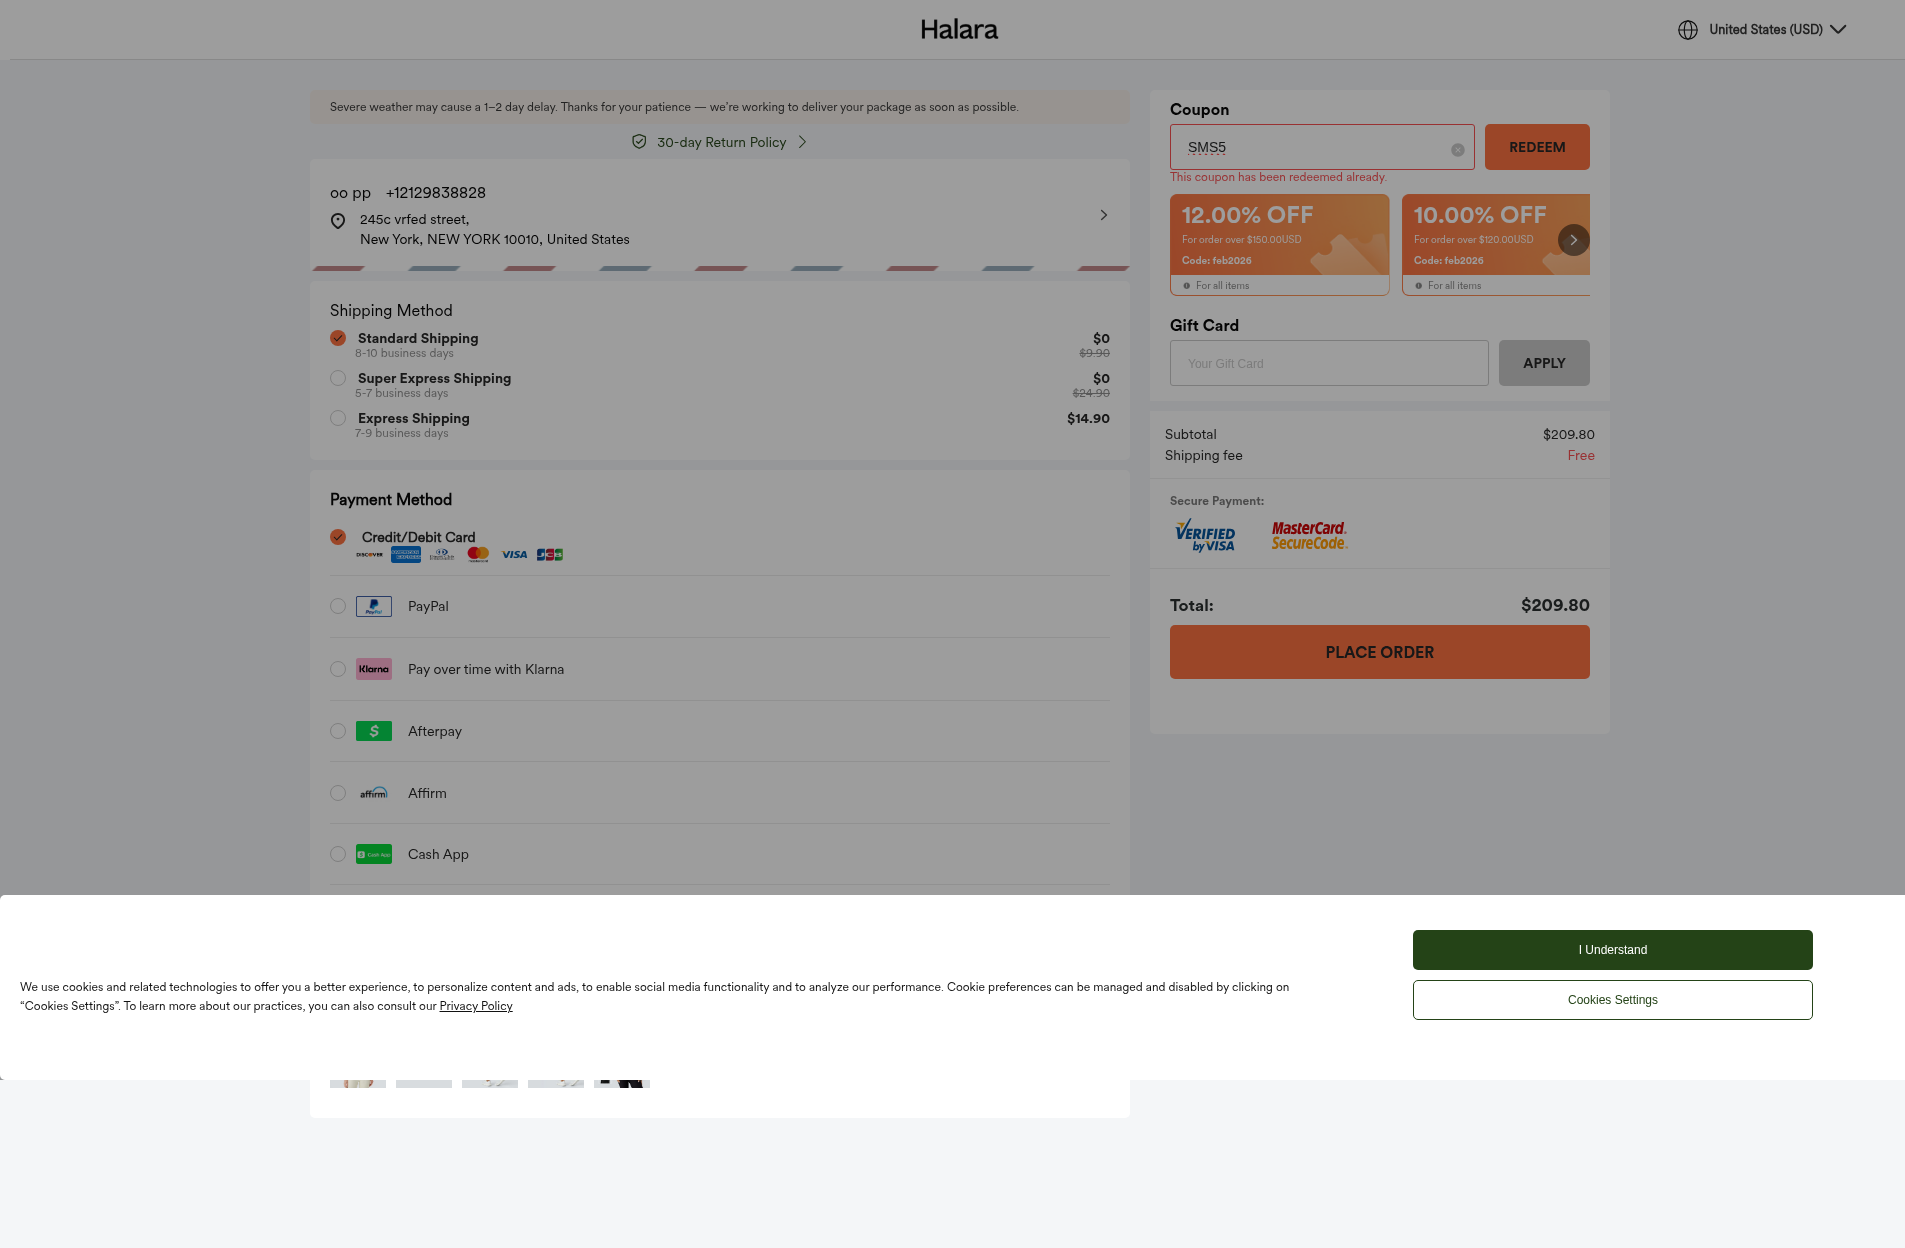Image resolution: width=1905 pixels, height=1248 pixels.
Task: Select Express Shipping radio button
Action: click(x=338, y=419)
